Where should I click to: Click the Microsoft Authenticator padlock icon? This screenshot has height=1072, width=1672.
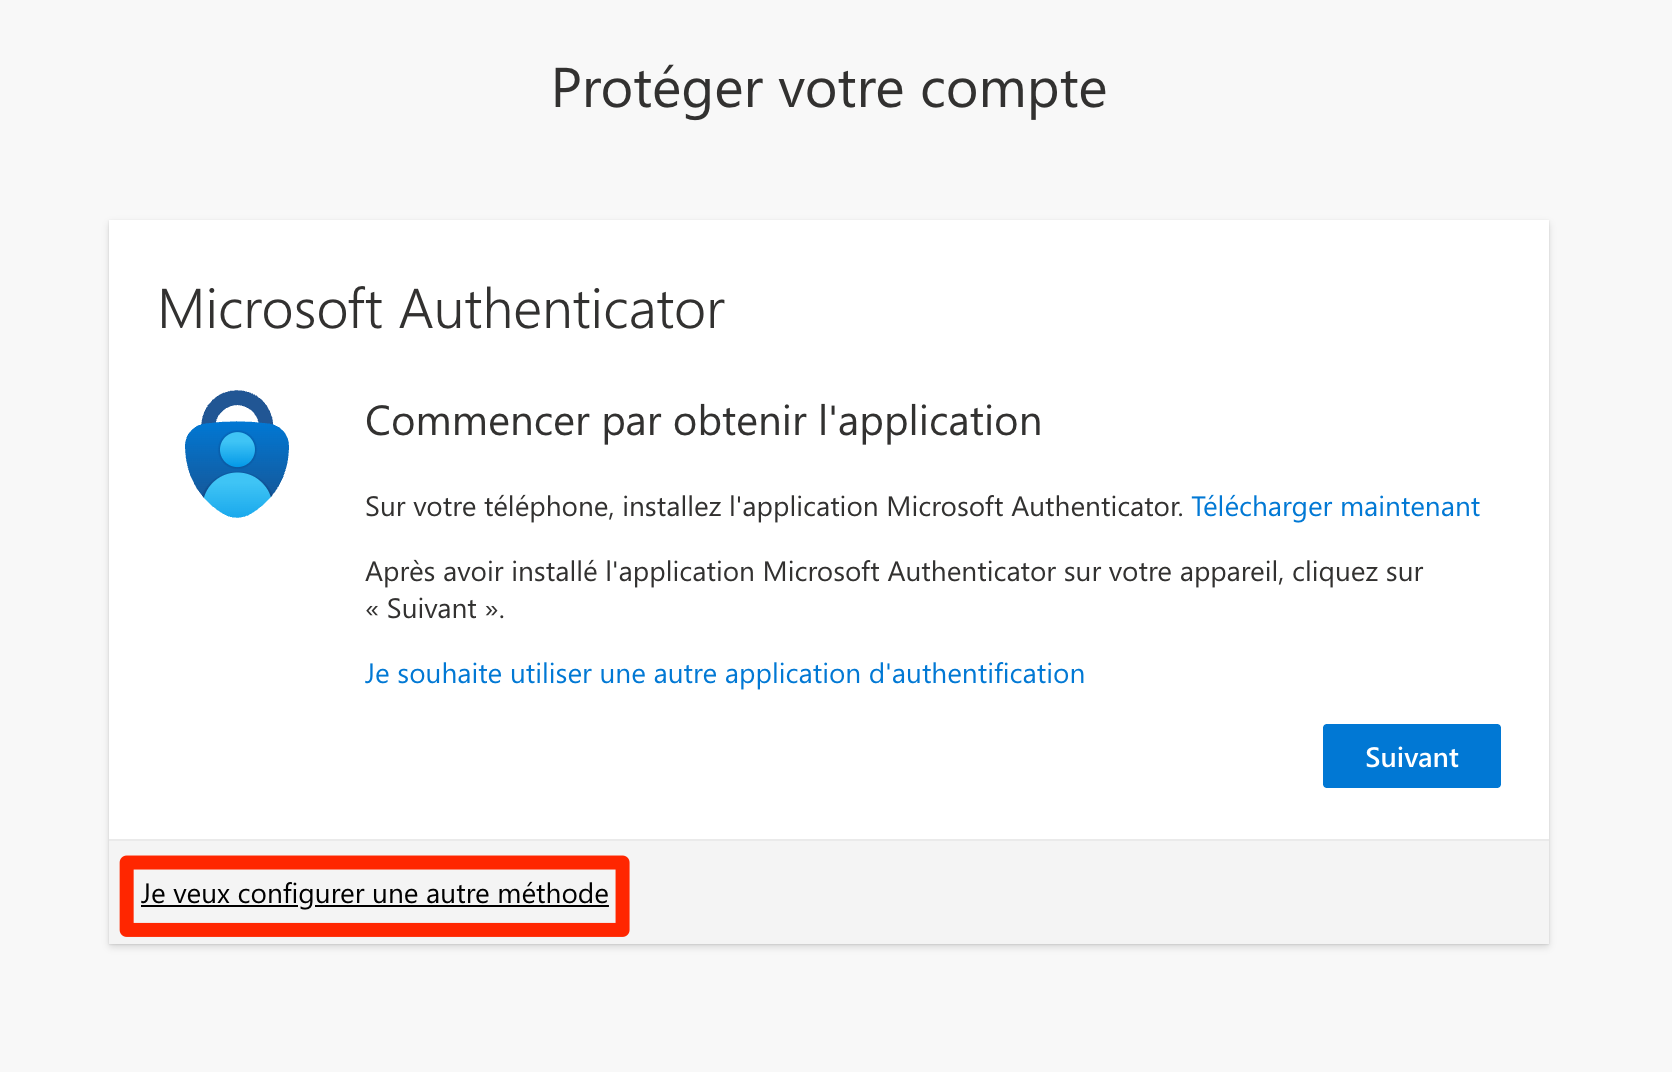[x=237, y=454]
